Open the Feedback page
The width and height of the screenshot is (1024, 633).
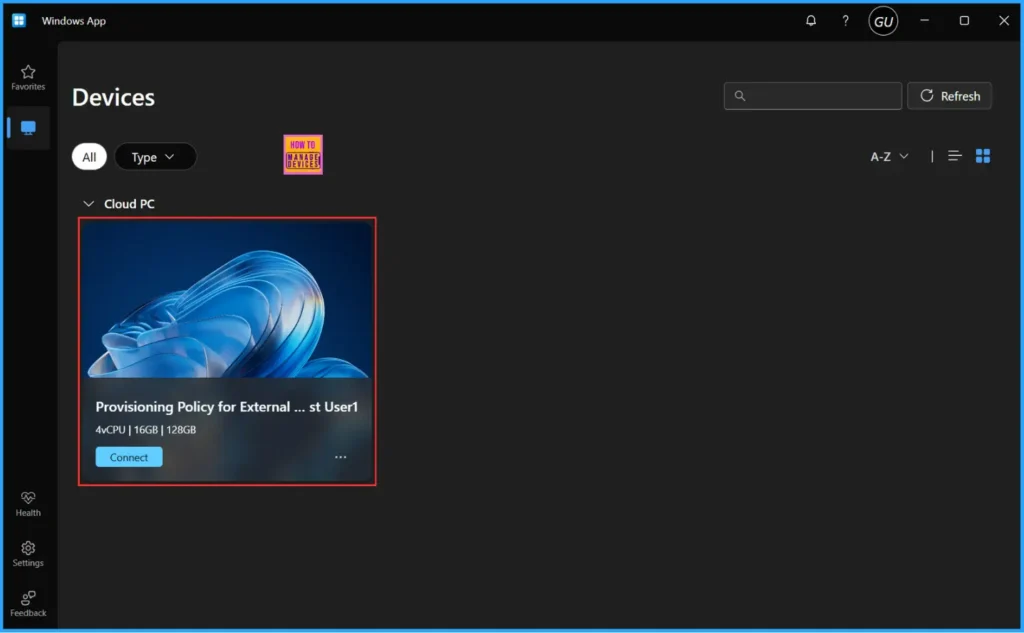pyautogui.click(x=28, y=603)
